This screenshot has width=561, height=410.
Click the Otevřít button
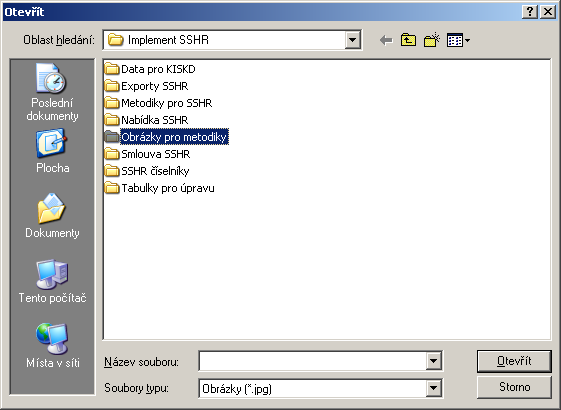click(x=514, y=361)
